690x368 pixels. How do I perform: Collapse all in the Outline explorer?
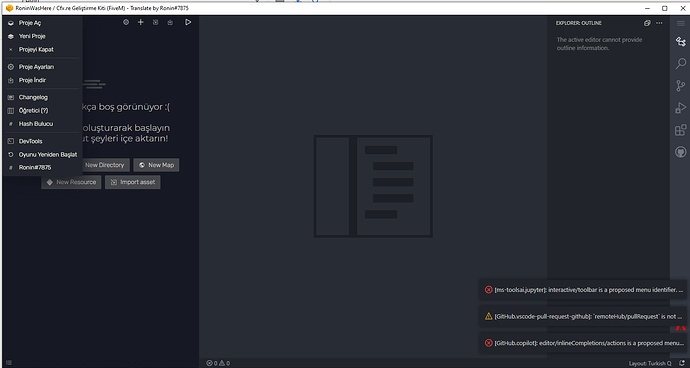pos(647,23)
